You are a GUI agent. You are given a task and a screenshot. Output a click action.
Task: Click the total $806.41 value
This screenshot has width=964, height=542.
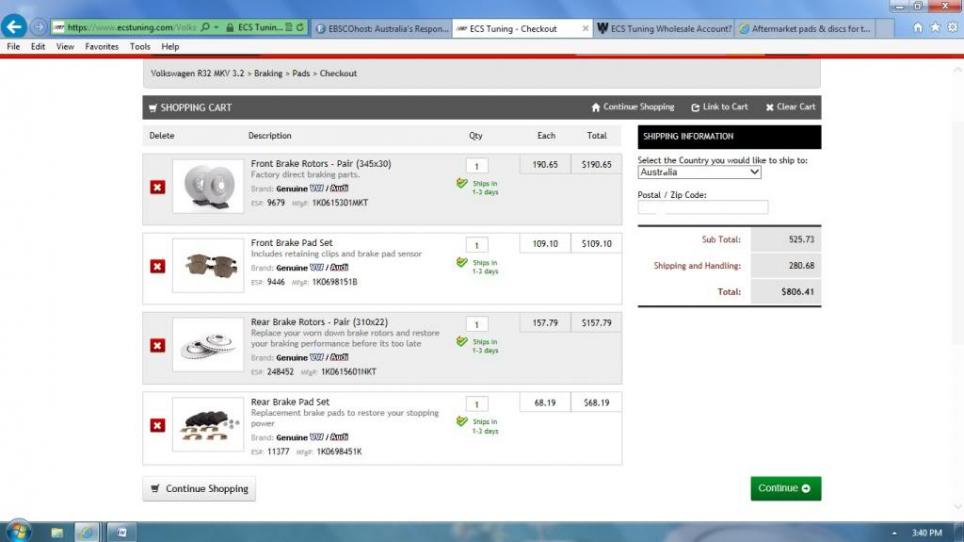[797, 292]
